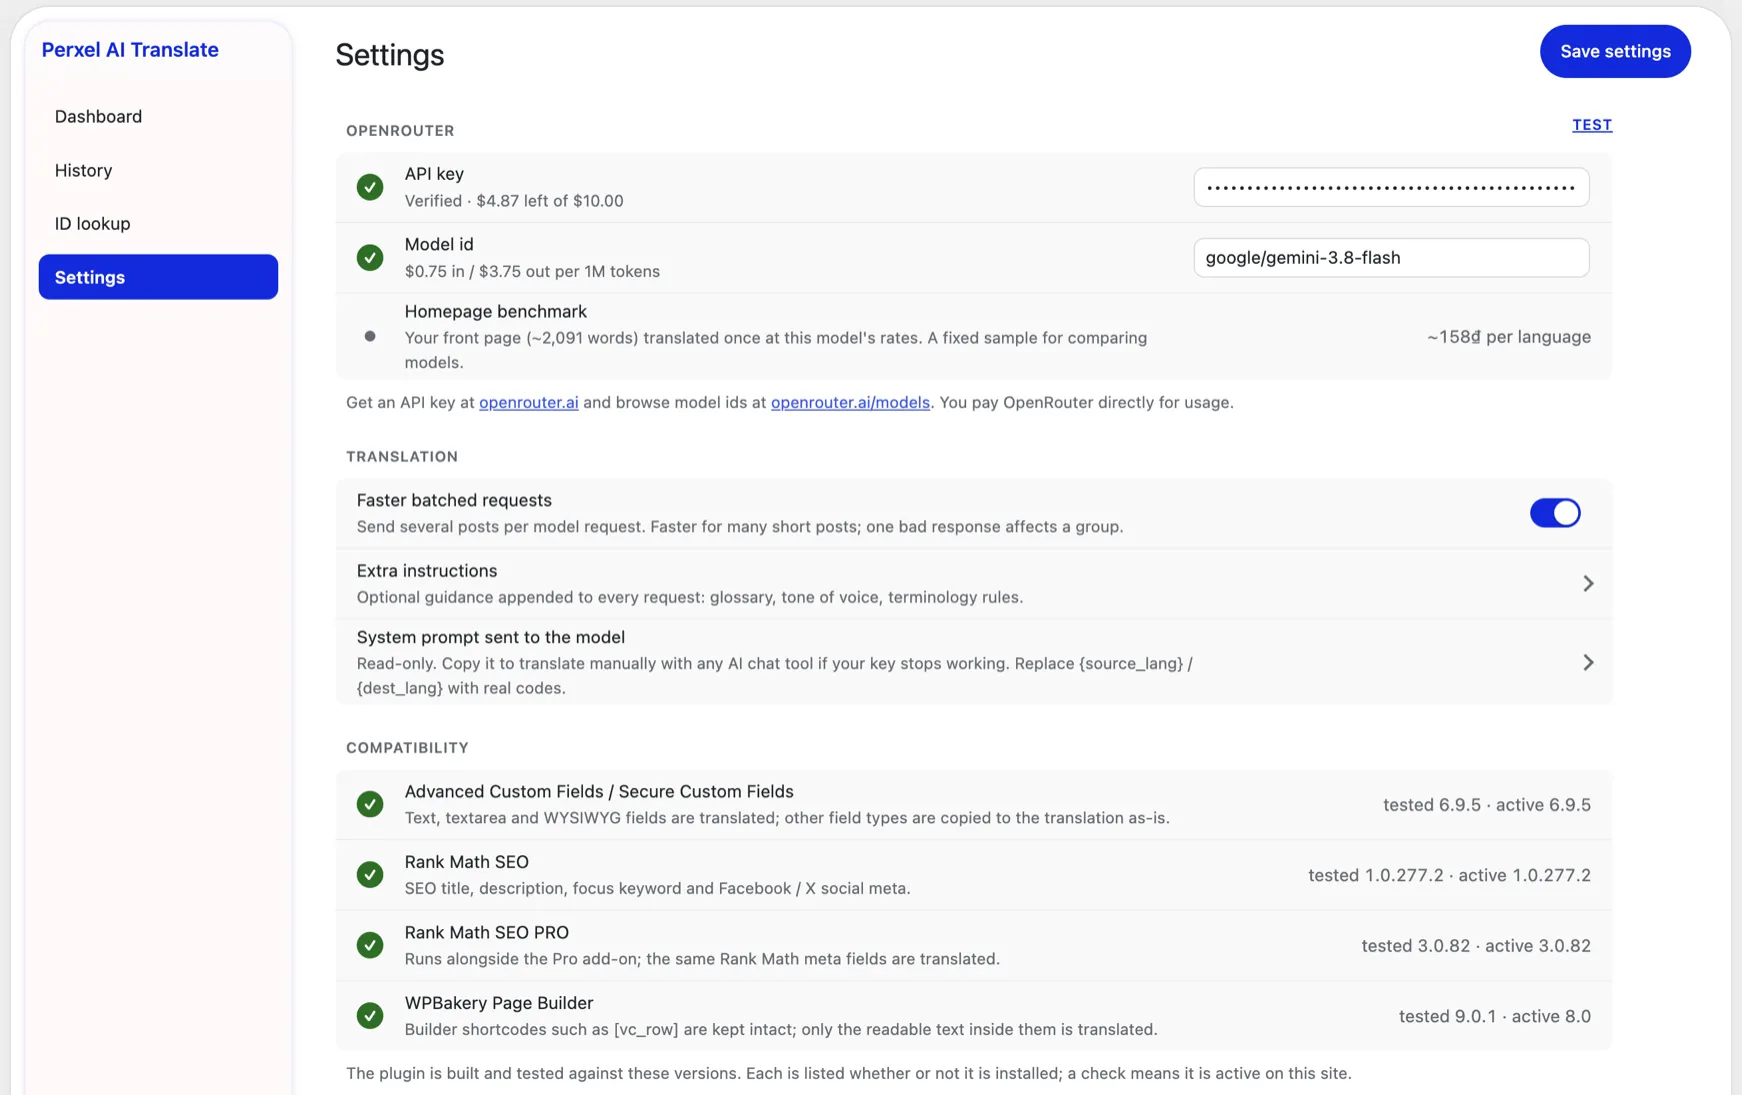Click the ~158₫ per language value
Viewport: 1742px width, 1095px height.
(x=1509, y=337)
